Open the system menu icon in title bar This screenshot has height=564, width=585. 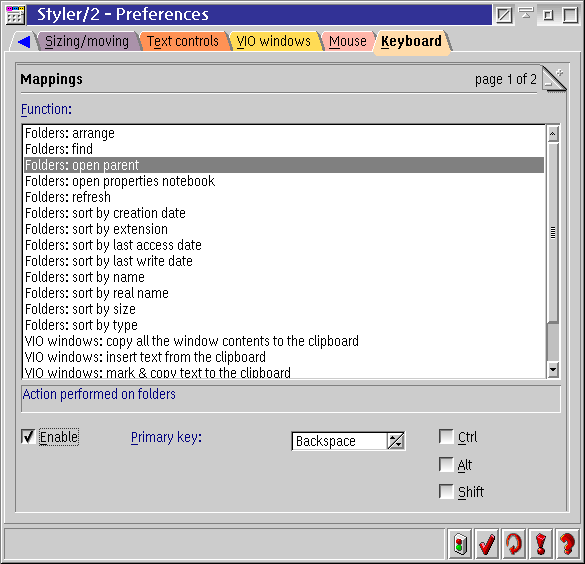point(15,15)
